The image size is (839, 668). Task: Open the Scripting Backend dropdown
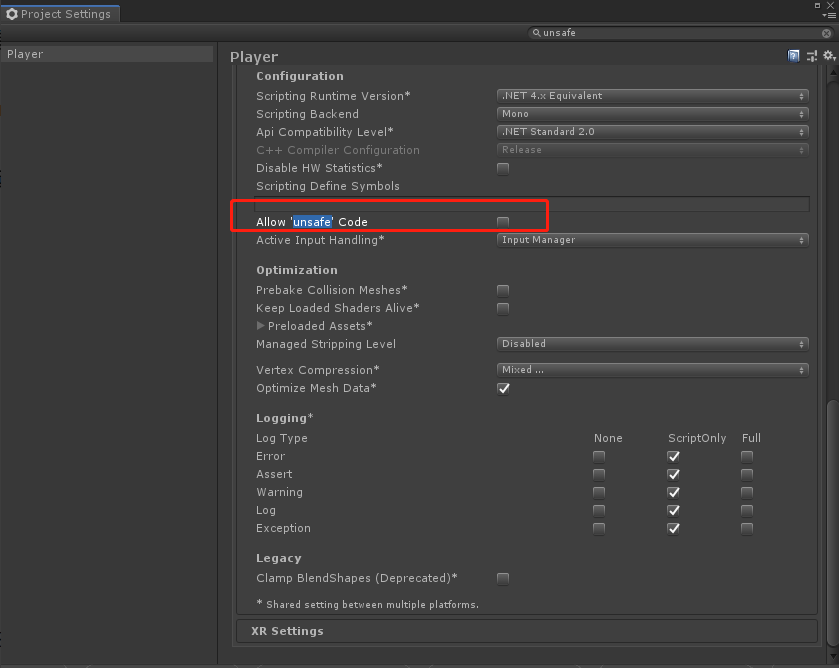click(x=652, y=114)
